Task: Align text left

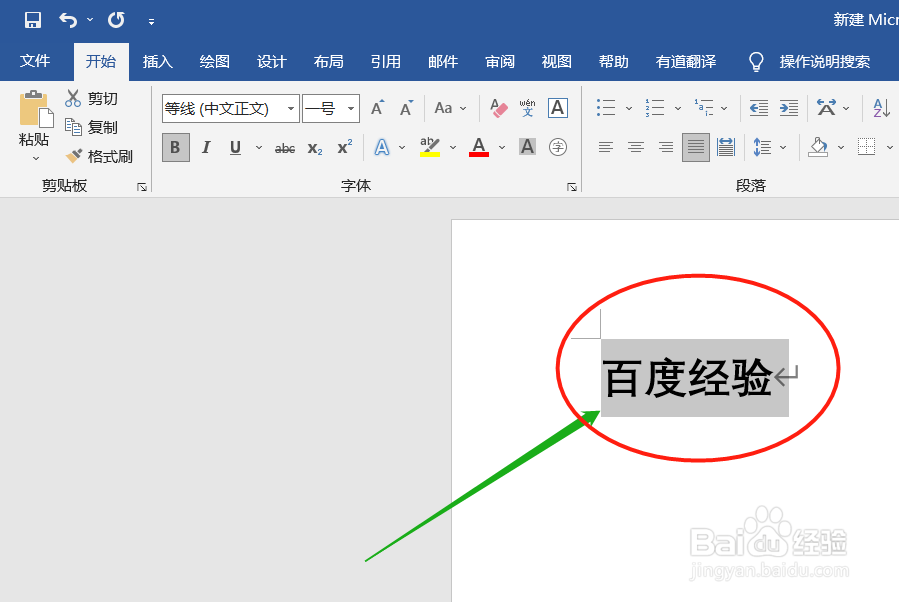Action: [x=606, y=147]
